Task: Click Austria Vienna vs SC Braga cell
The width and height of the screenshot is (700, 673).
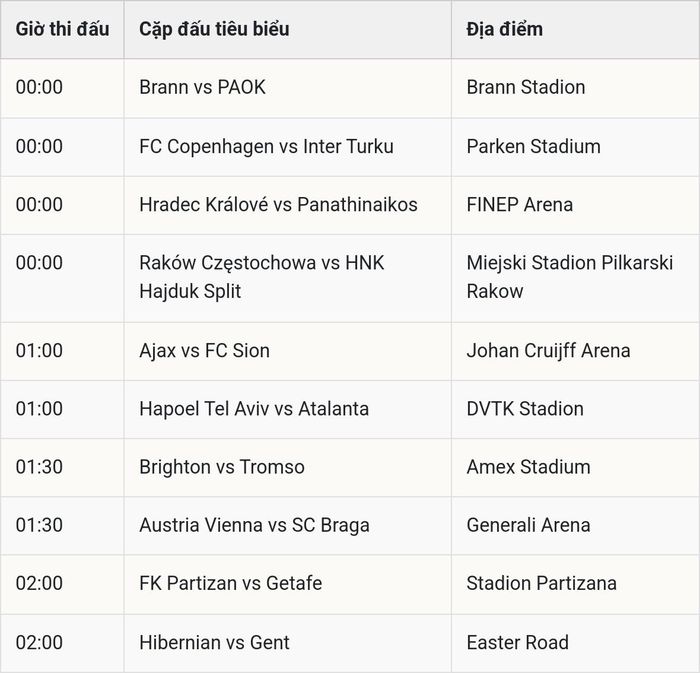Action: tap(288, 525)
